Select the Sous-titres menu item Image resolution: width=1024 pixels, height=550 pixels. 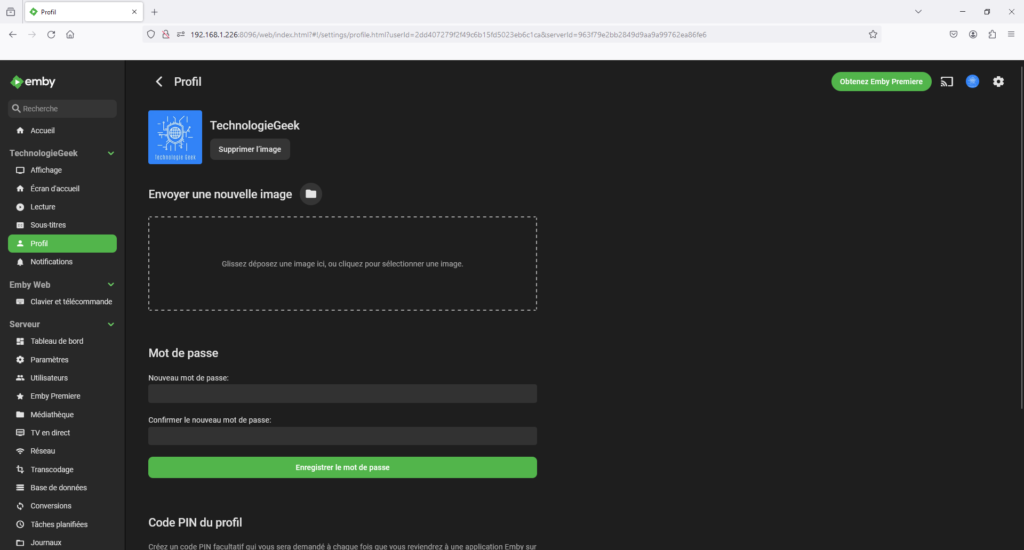(x=48, y=225)
